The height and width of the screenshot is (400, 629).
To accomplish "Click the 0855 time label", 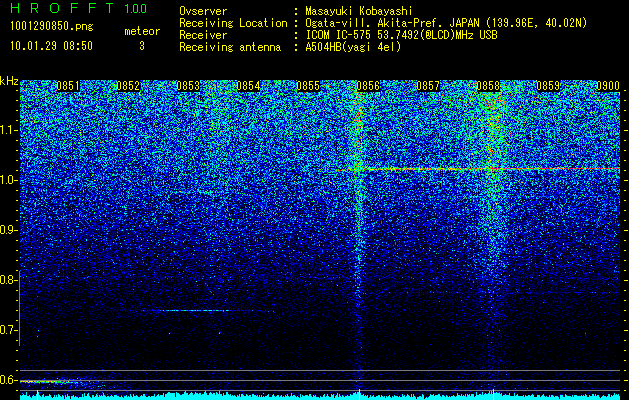I will point(308,86).
